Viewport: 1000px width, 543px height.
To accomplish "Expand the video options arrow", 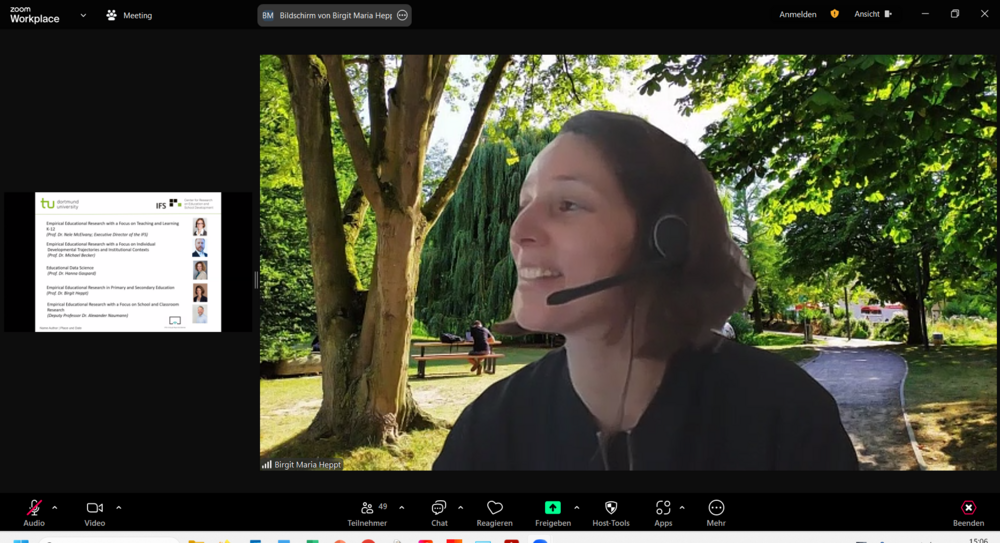I will click(119, 507).
